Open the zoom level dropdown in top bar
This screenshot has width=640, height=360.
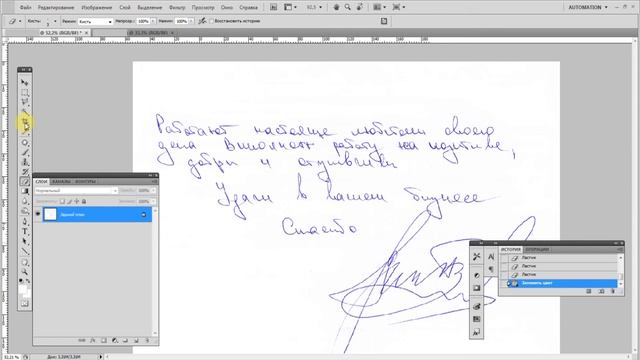point(320,7)
